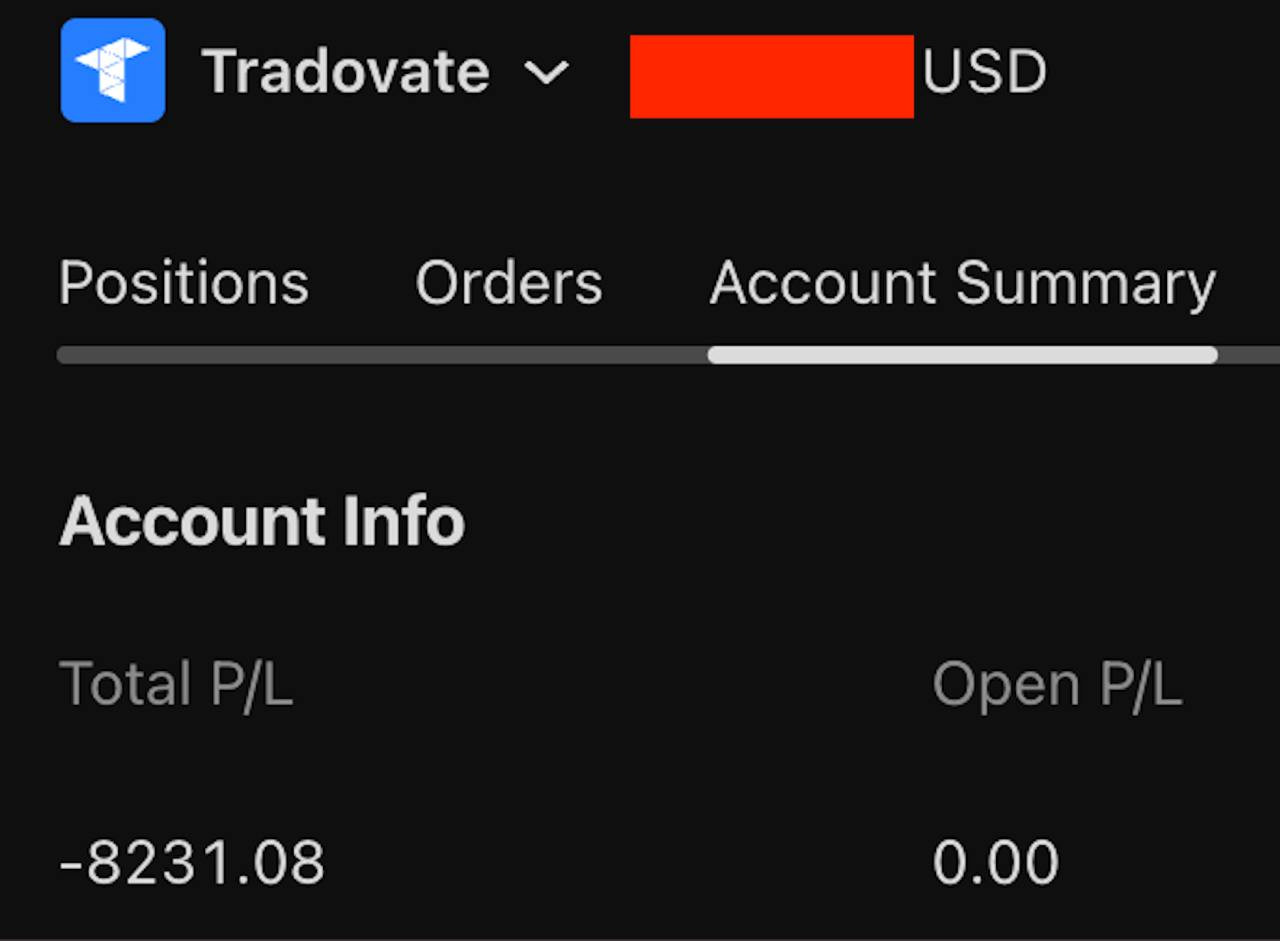Click the Account Info section heading

[262, 521]
